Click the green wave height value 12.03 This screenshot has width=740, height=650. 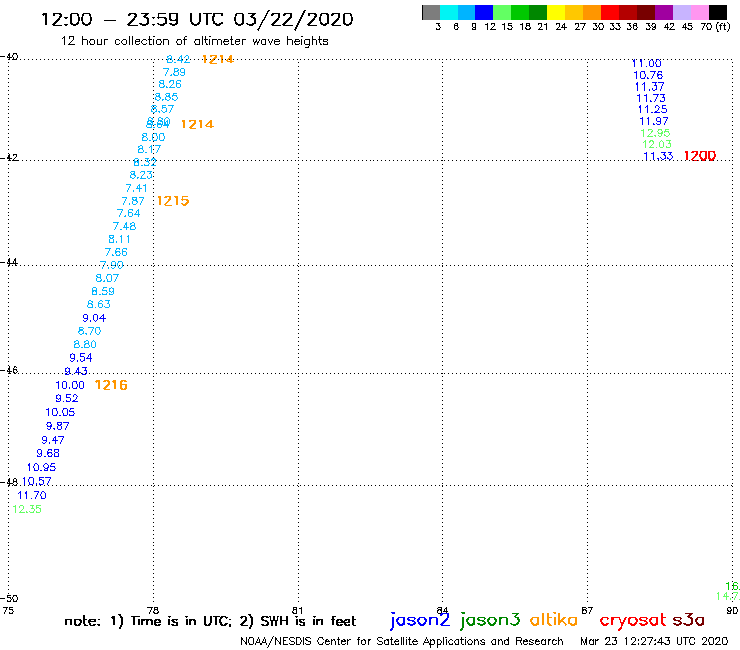tap(657, 144)
